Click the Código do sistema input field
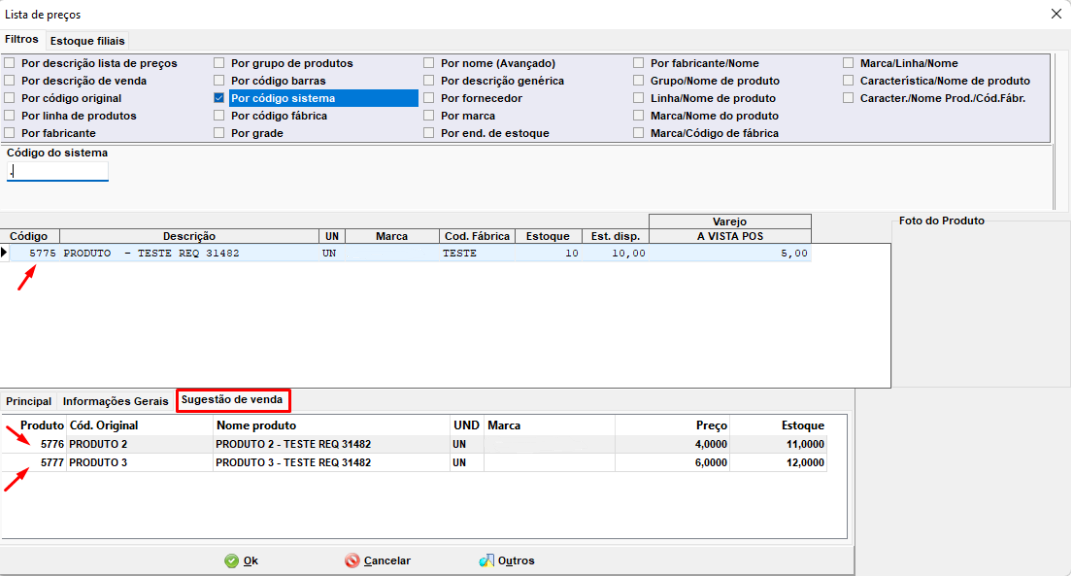This screenshot has width=1071, height=576. [57, 171]
